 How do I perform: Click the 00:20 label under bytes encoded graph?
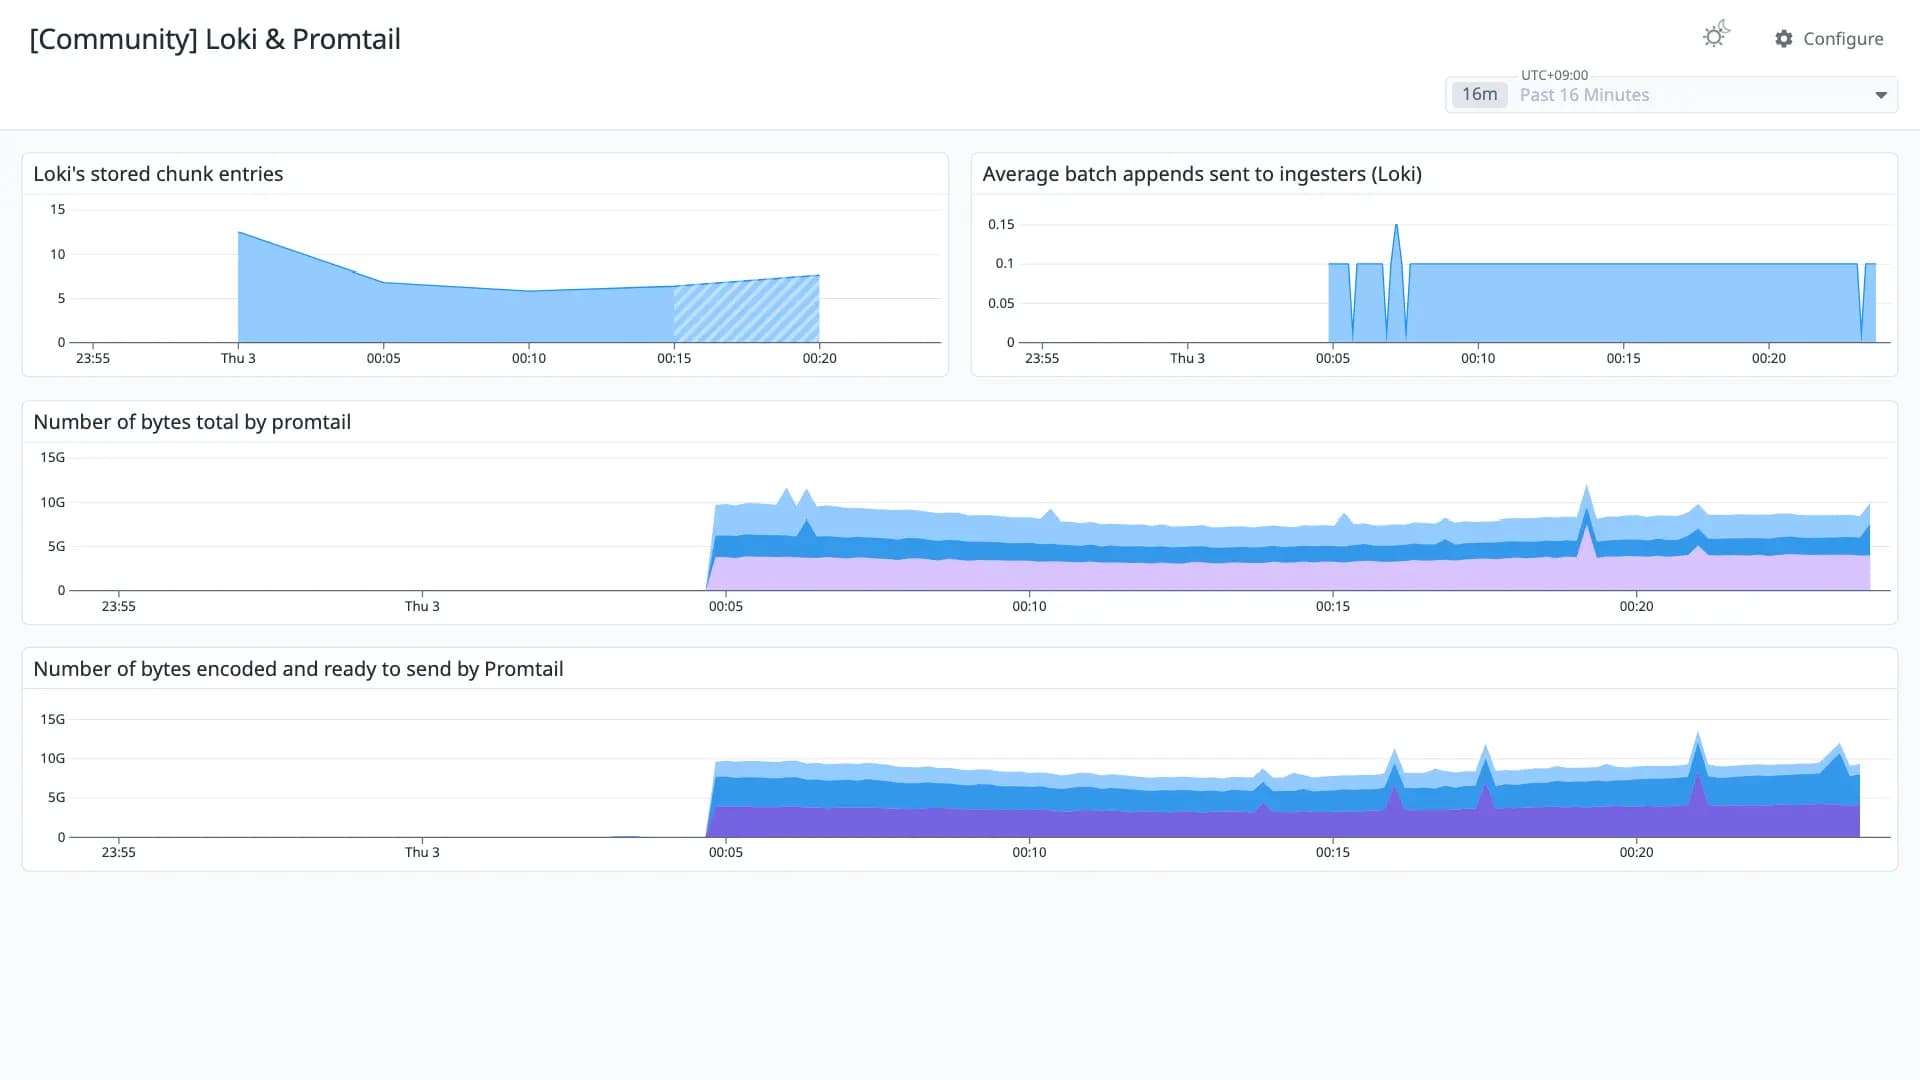point(1636,852)
